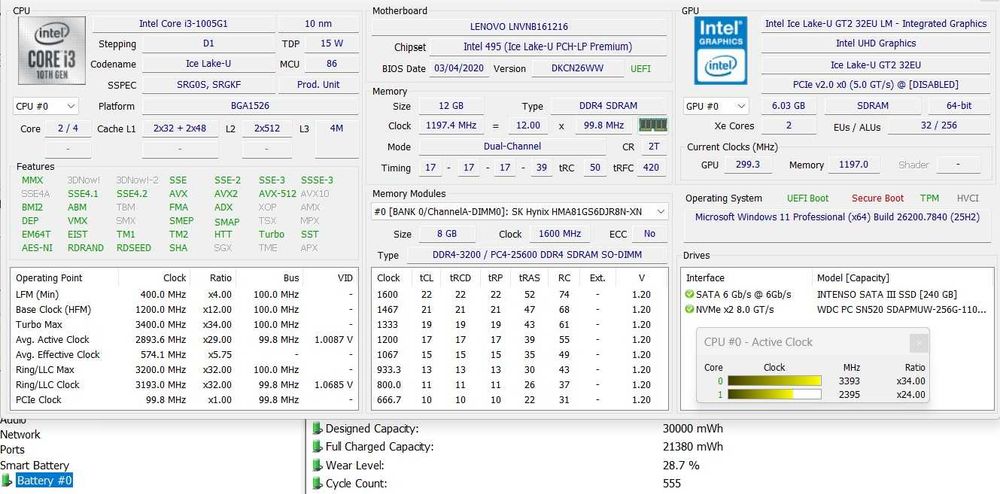Click the LENOVO LNVNB161216 motherboard field
This screenshot has width=1000, height=494.
pyautogui.click(x=518, y=27)
